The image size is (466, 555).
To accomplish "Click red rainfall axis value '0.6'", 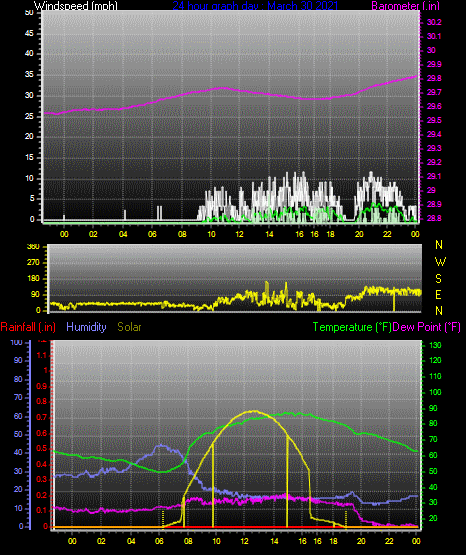I will click(42, 433).
